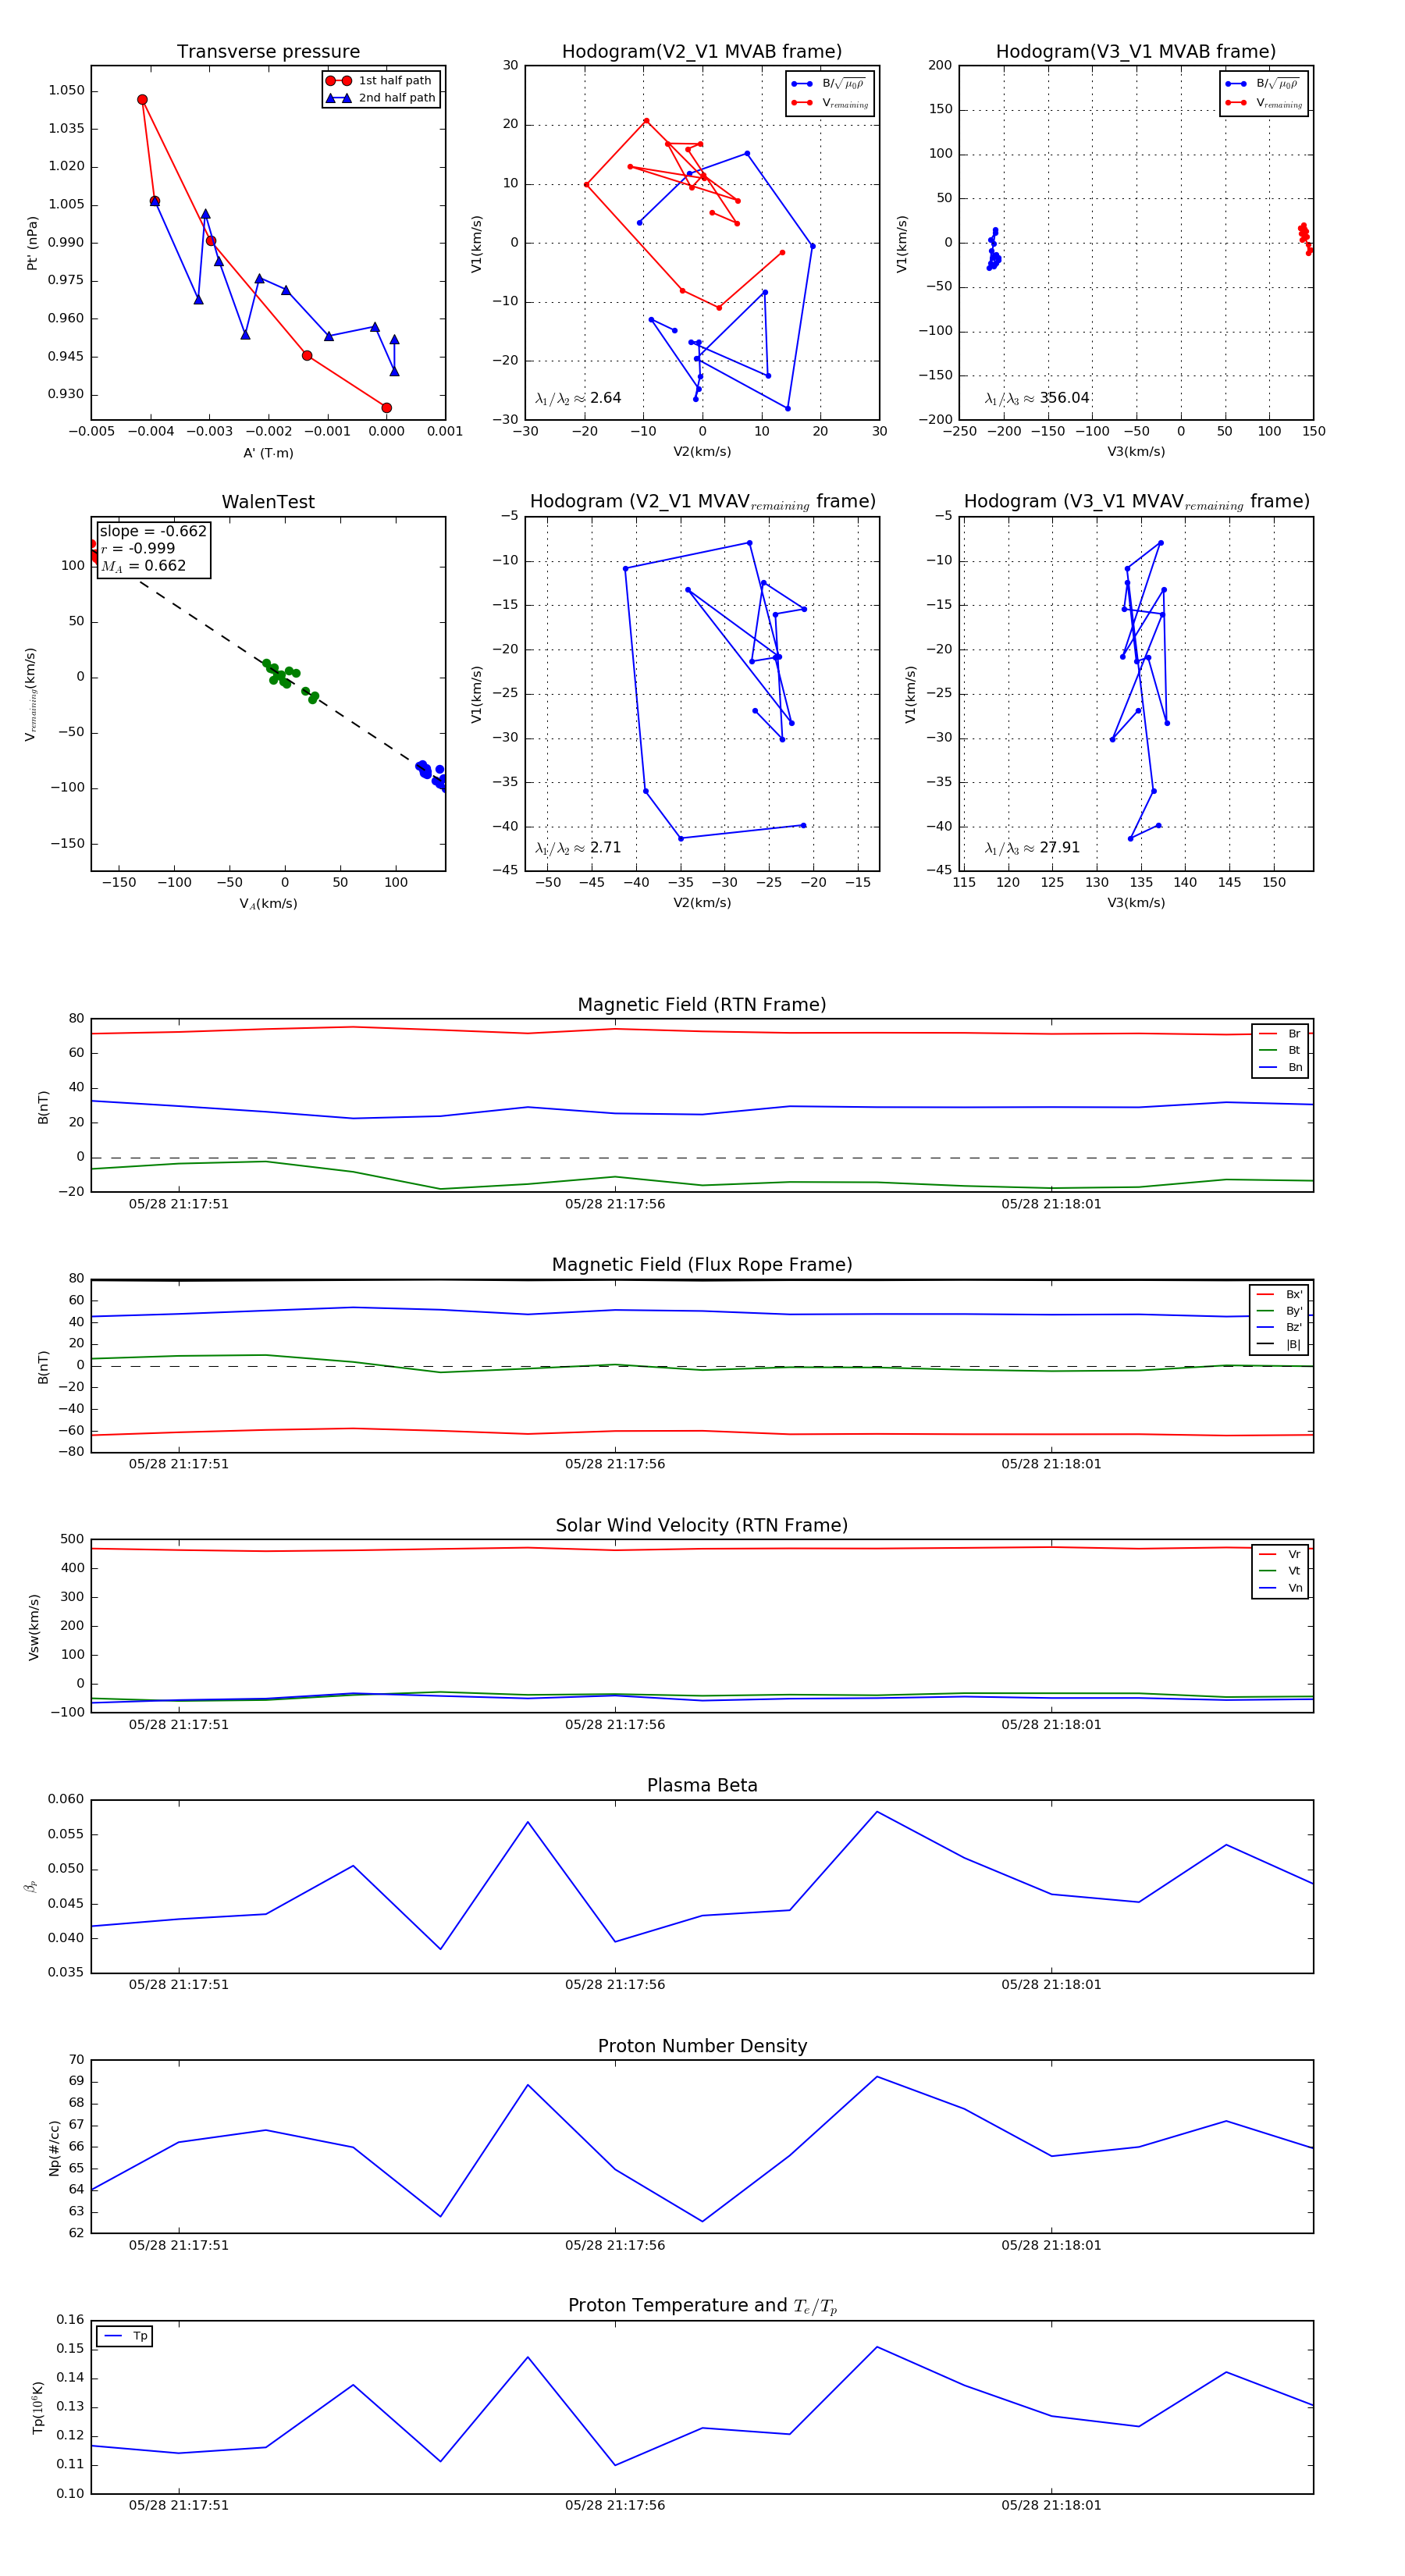Click the "Np(#/cc)" y-axis label
The image size is (1405, 2576).
click(x=54, y=2148)
